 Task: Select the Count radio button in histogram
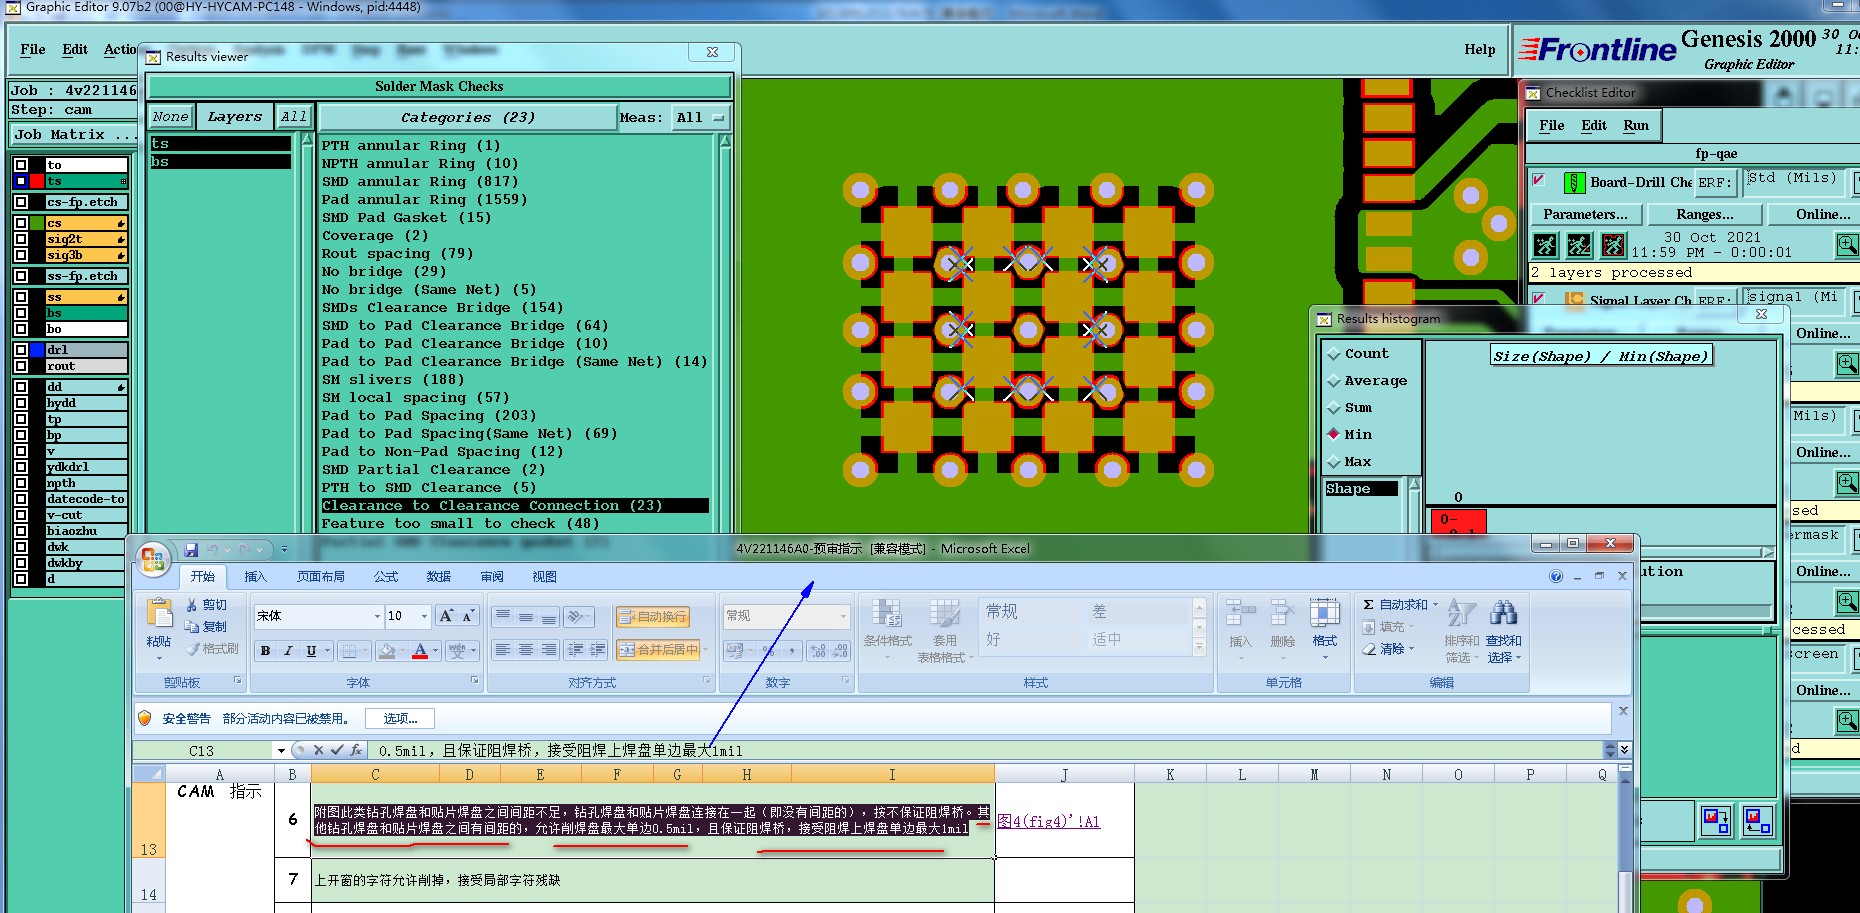click(1334, 354)
